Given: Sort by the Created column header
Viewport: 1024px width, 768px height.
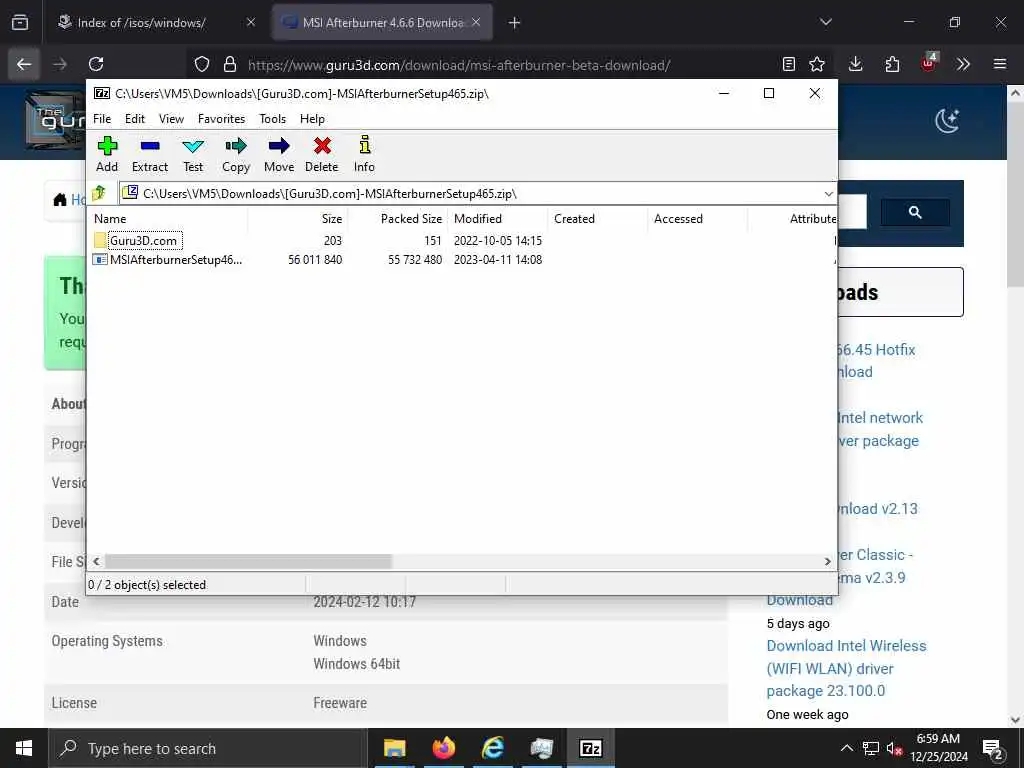Looking at the screenshot, I should tap(598, 219).
